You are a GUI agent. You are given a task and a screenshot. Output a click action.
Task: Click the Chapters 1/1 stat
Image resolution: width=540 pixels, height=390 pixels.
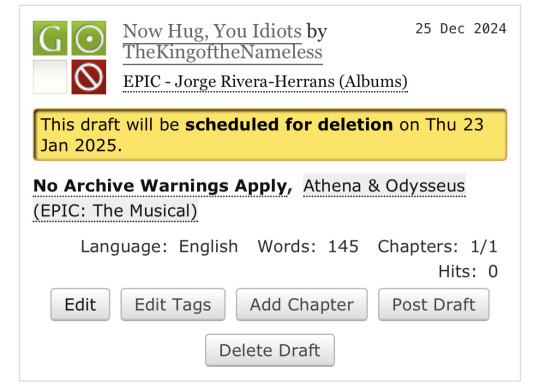(x=438, y=247)
